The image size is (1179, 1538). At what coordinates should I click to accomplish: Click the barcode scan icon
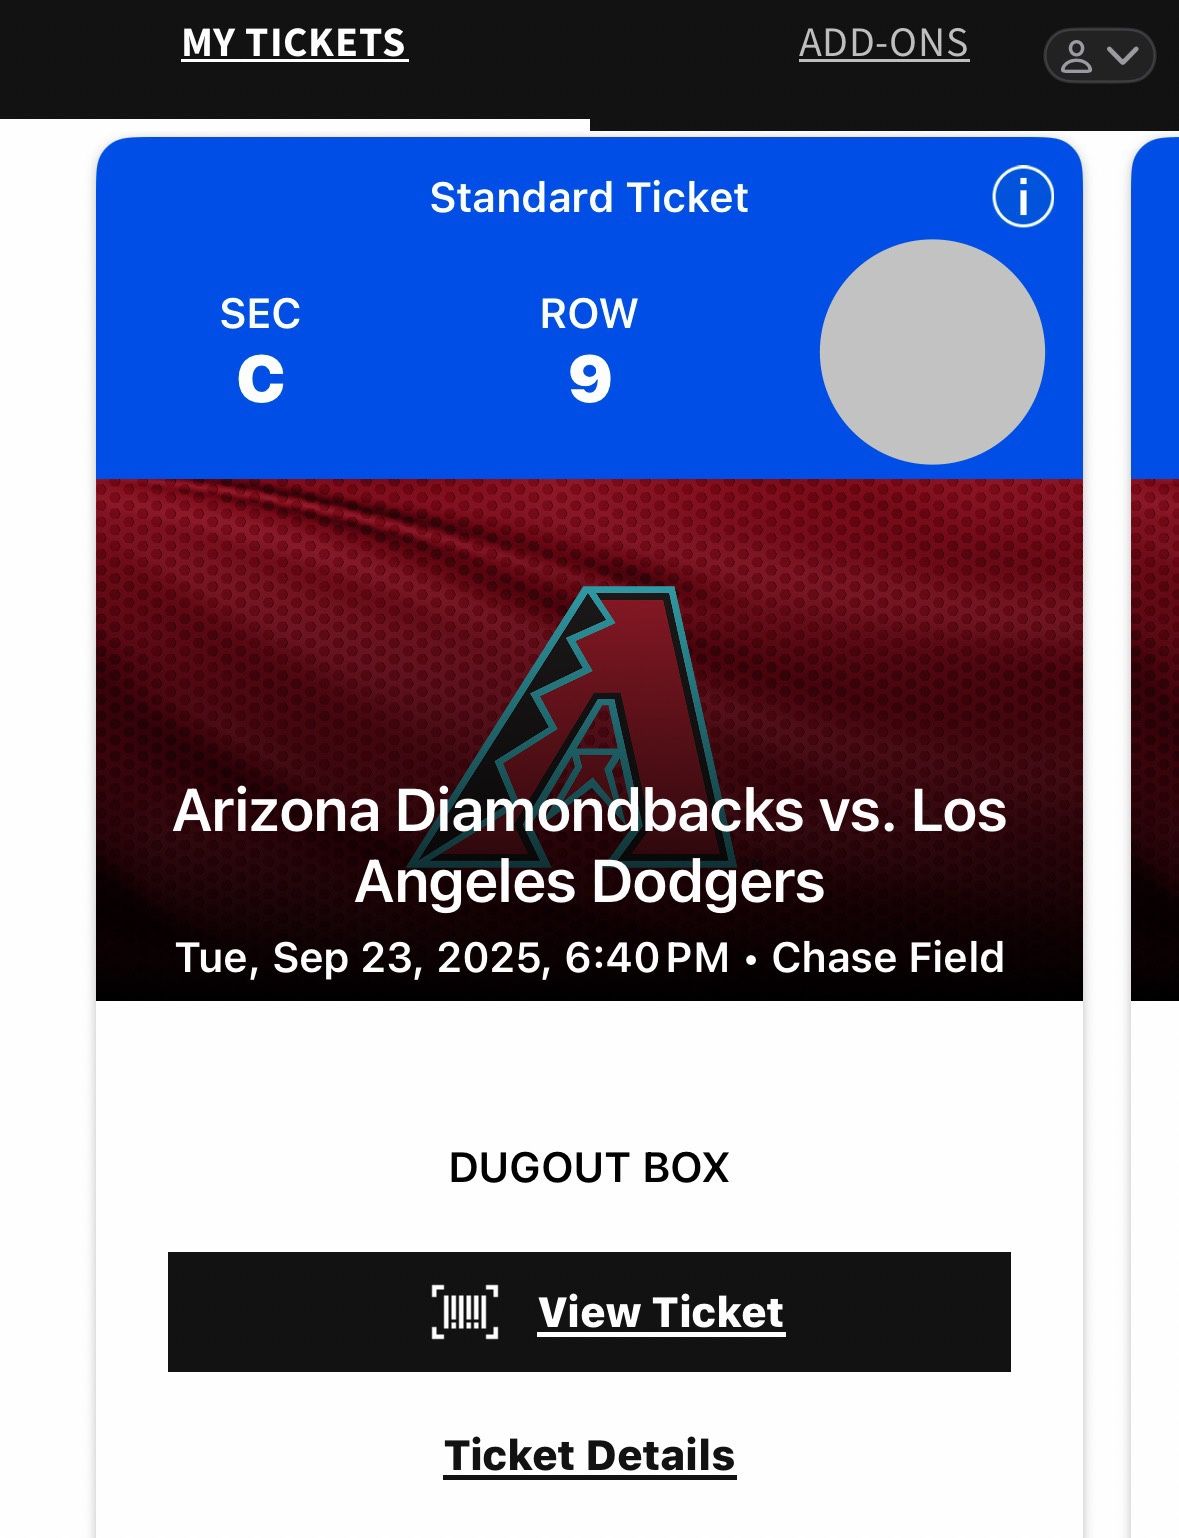[x=465, y=1312]
